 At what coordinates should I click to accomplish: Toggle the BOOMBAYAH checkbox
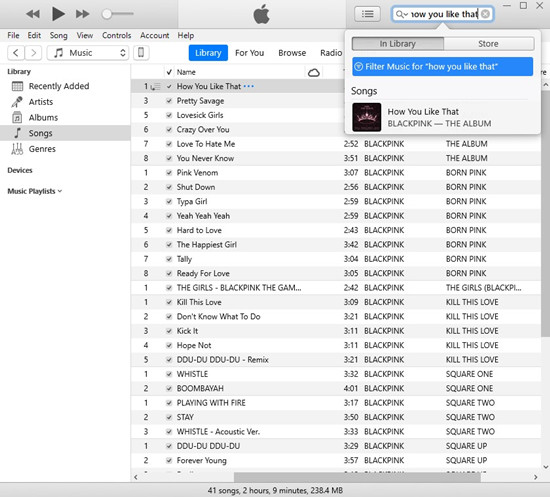169,389
